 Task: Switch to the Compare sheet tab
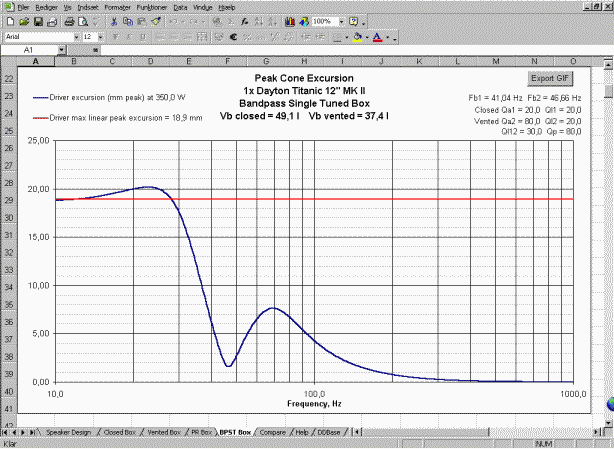[x=269, y=432]
